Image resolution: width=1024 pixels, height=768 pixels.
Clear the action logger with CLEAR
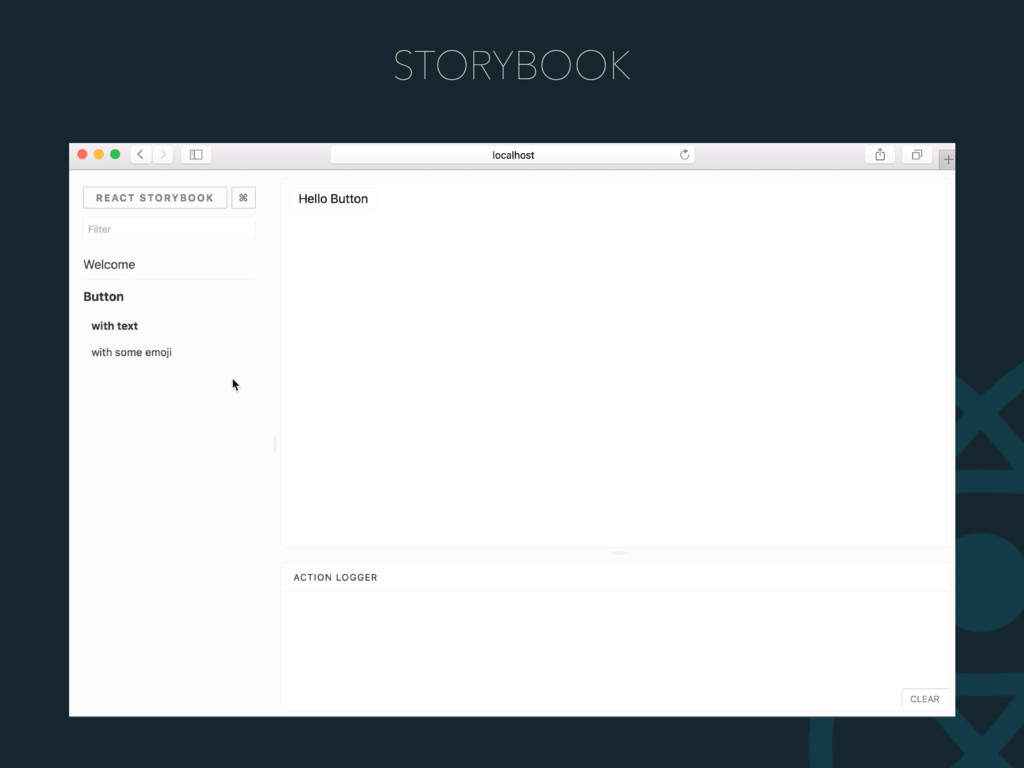pos(925,699)
